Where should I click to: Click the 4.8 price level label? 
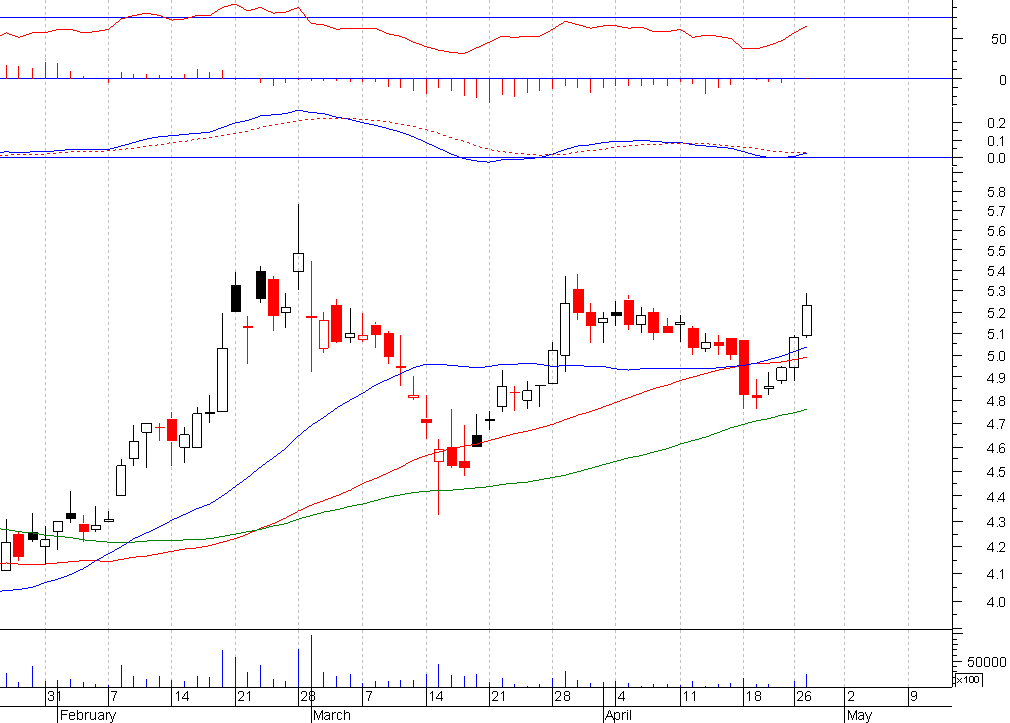996,401
